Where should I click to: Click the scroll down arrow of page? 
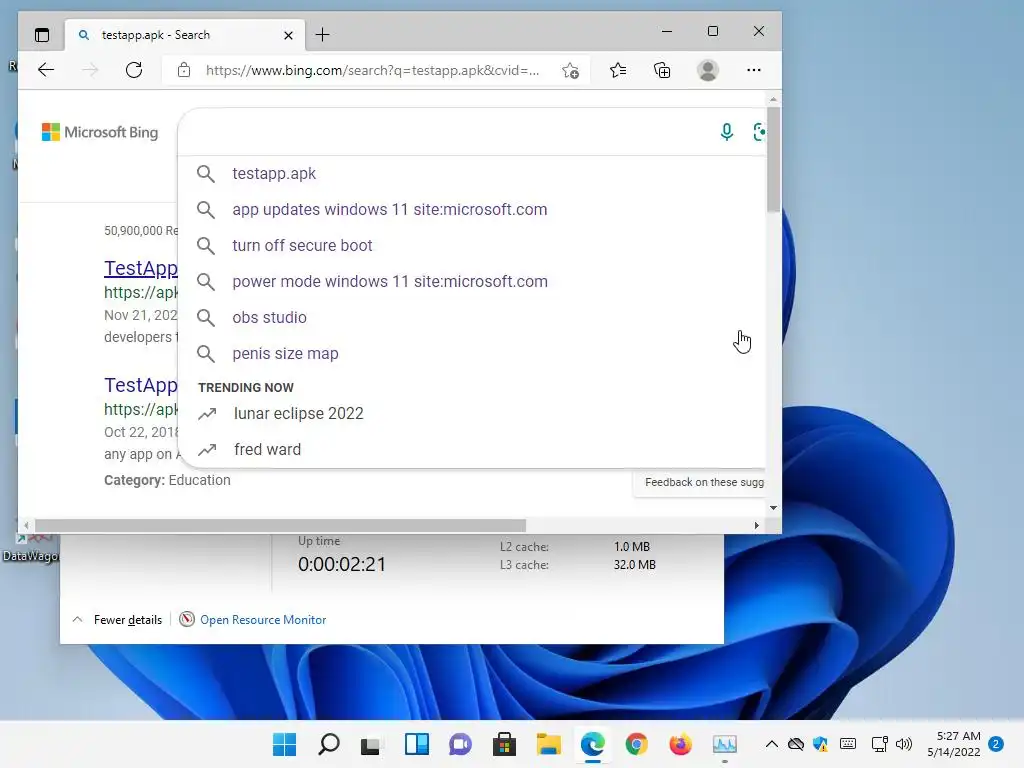[773, 507]
